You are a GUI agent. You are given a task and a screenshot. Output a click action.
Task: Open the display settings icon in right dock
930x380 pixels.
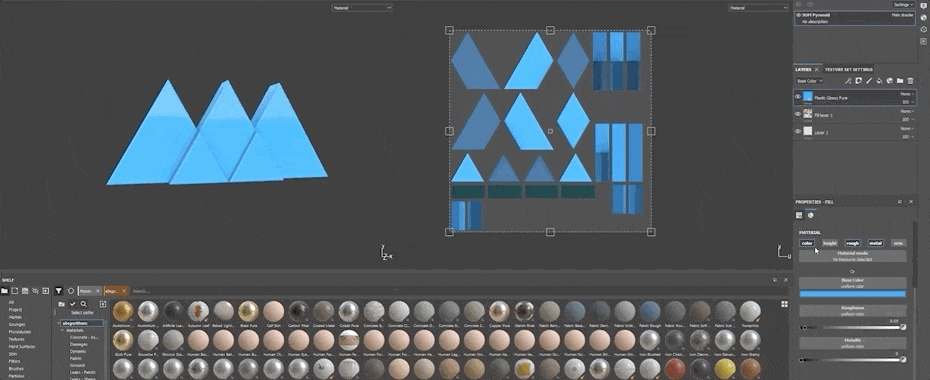click(923, 5)
